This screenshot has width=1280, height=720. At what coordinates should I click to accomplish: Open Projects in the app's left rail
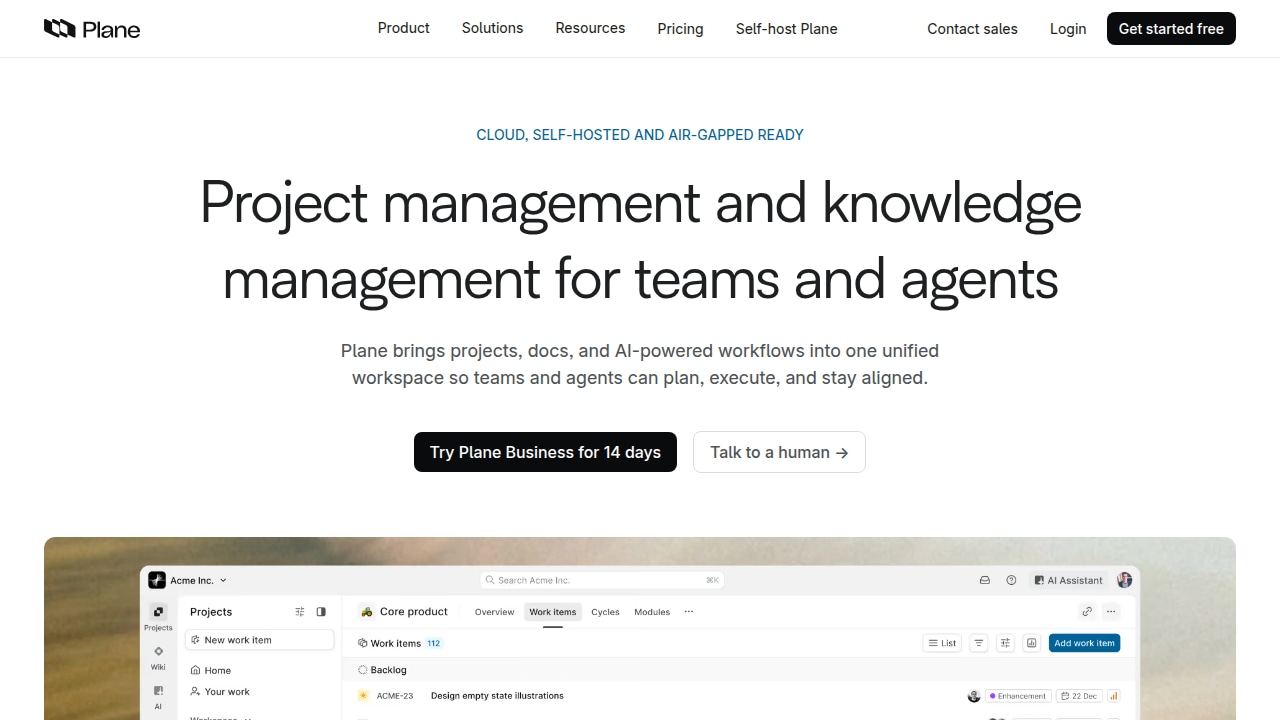158,617
